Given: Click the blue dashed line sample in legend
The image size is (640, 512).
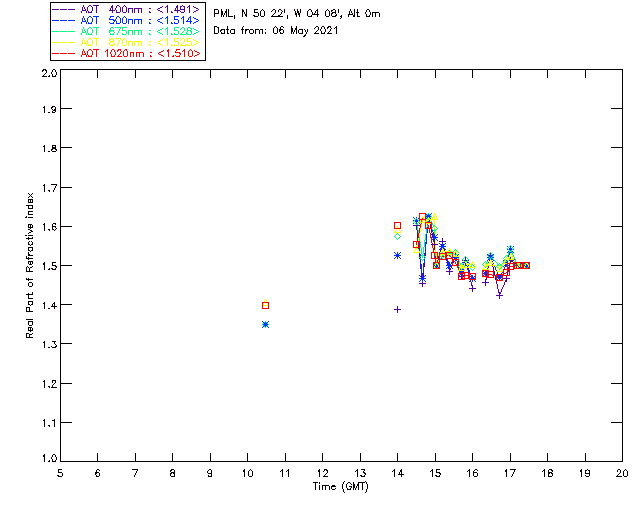Looking at the screenshot, I should pos(64,20).
